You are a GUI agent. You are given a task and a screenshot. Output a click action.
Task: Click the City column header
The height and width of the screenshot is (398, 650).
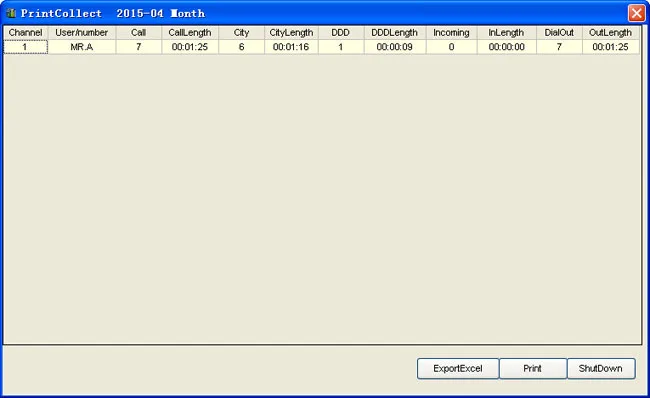pos(242,33)
